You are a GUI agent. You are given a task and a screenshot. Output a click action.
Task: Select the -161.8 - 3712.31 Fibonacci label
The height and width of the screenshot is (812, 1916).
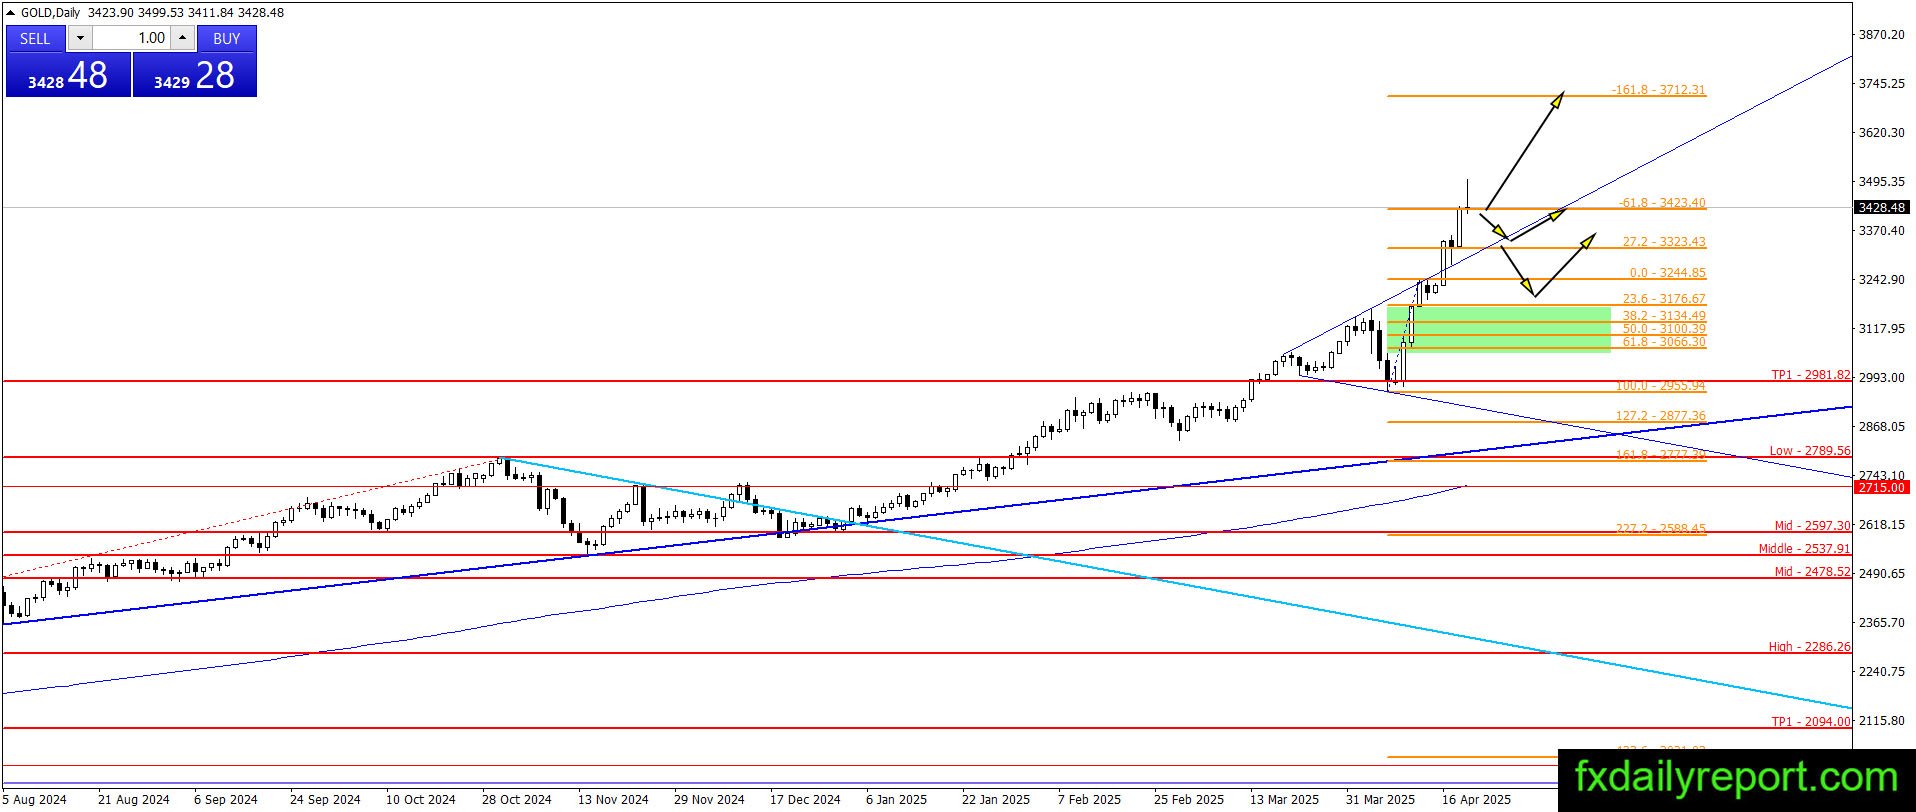pyautogui.click(x=1658, y=90)
